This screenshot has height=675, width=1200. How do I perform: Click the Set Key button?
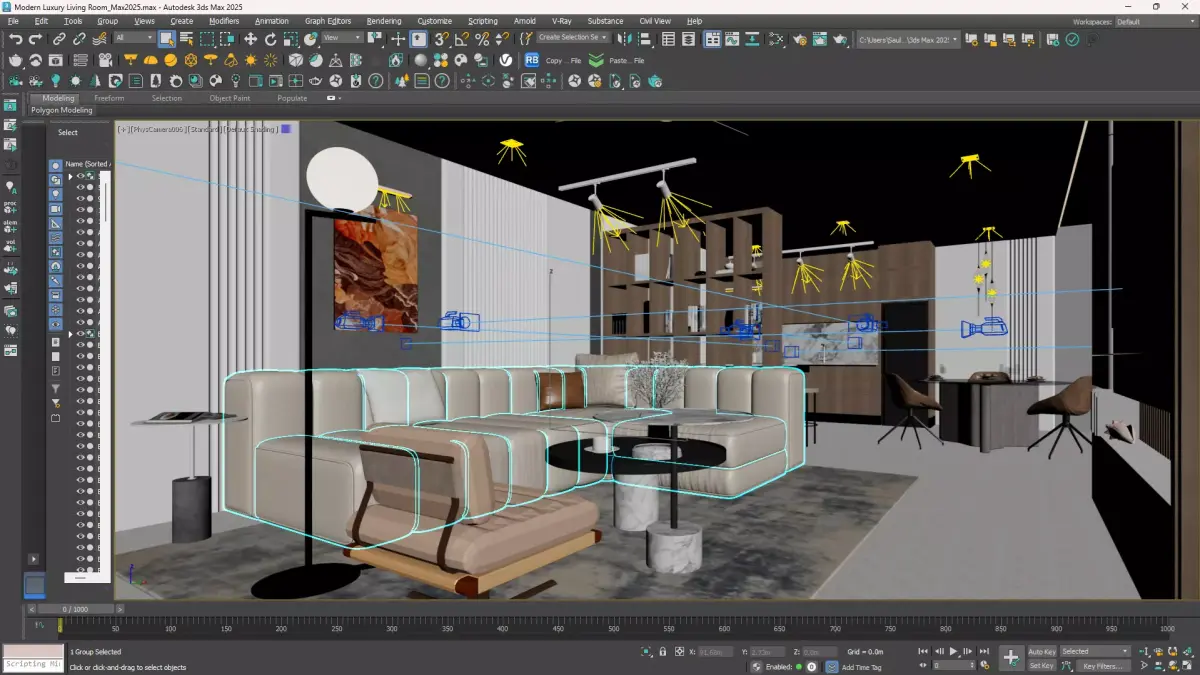(1042, 665)
